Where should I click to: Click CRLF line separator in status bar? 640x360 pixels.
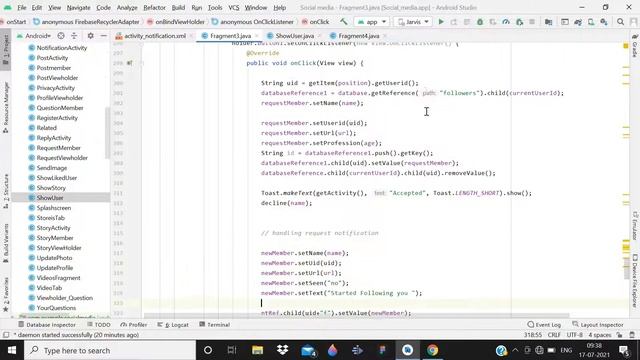pos(554,335)
